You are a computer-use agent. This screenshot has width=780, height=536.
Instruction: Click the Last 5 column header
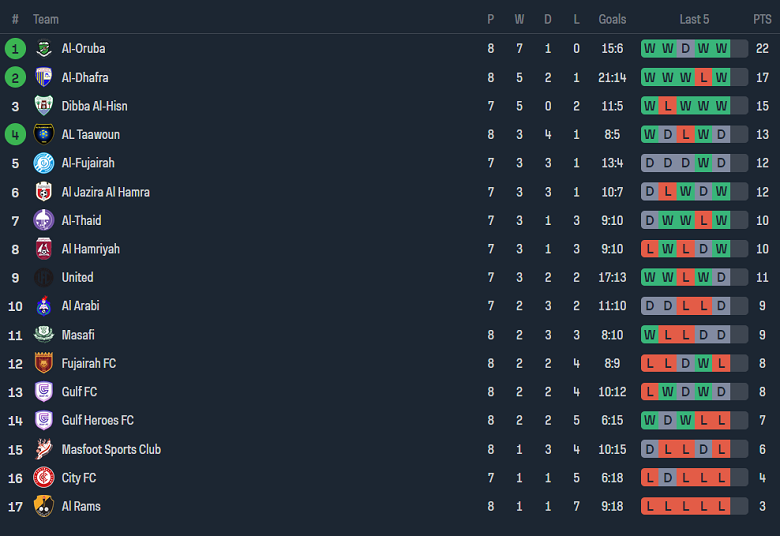pyautogui.click(x=694, y=19)
